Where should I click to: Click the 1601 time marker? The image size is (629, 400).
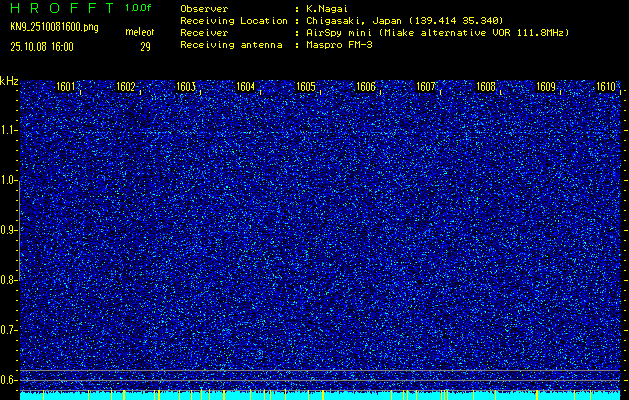[x=66, y=88]
